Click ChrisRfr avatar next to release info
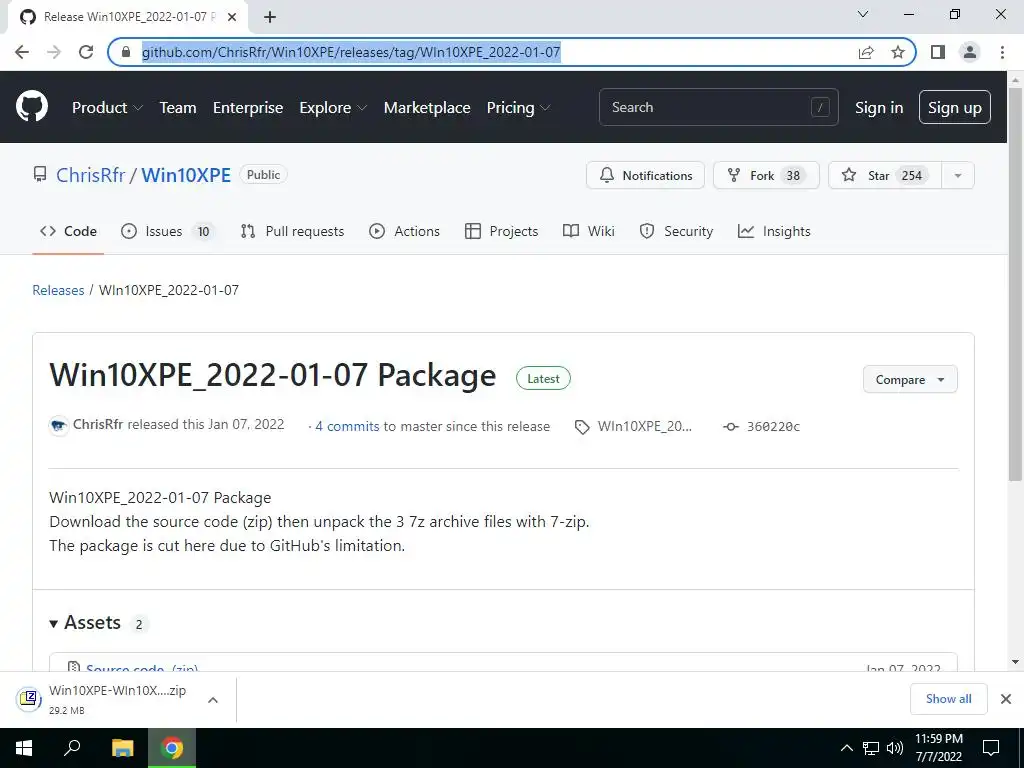 coord(59,426)
